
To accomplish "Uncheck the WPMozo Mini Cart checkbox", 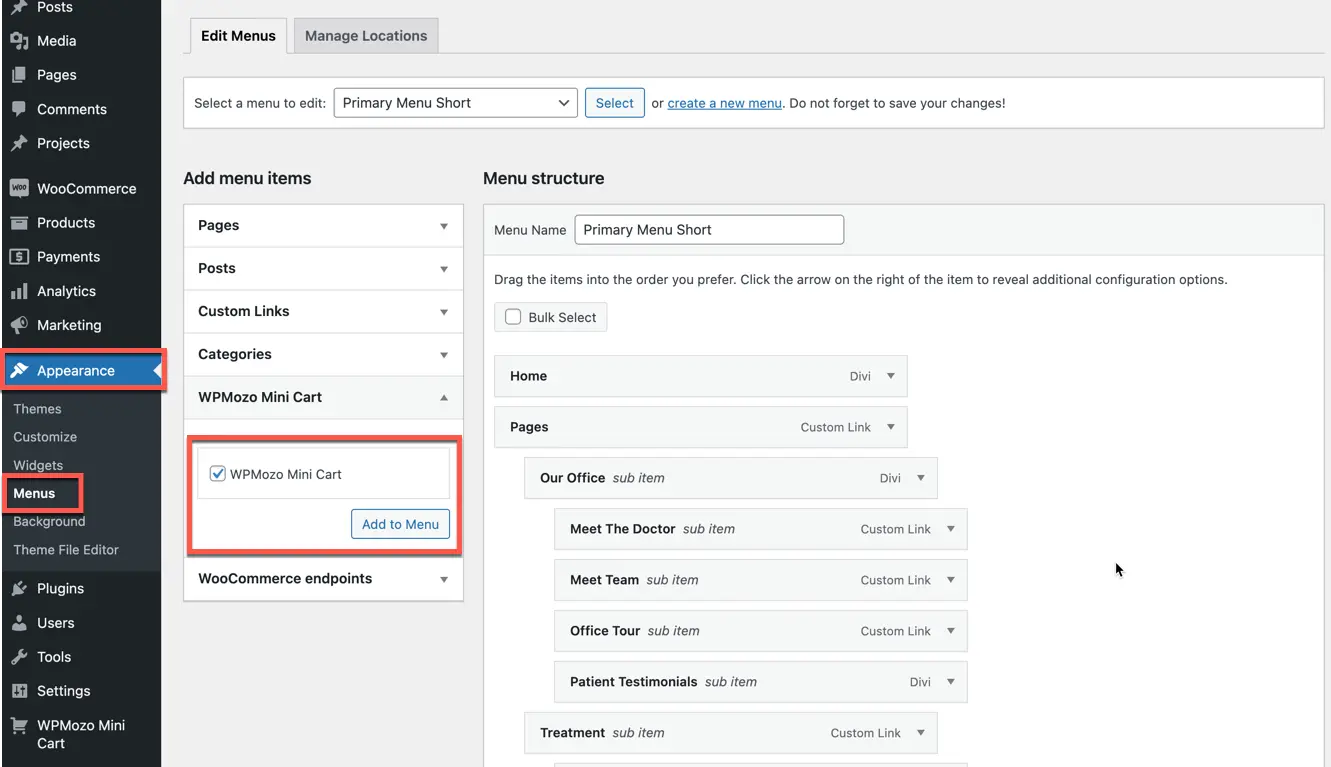I will [217, 474].
